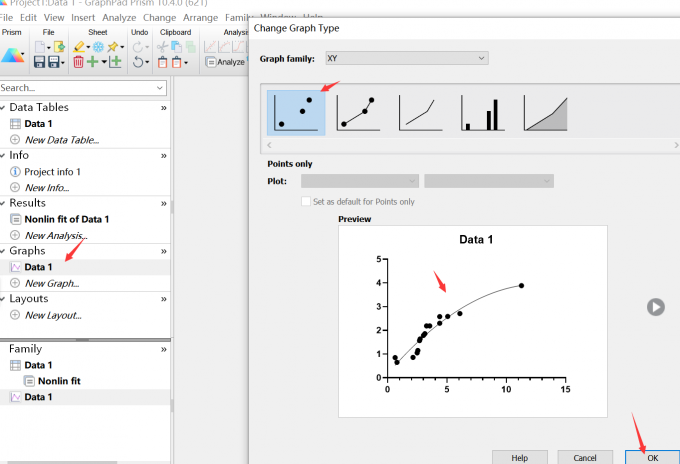Viewport: 680px width, 464px height.
Task: Select the line only graph thumbnail
Action: (x=420, y=113)
